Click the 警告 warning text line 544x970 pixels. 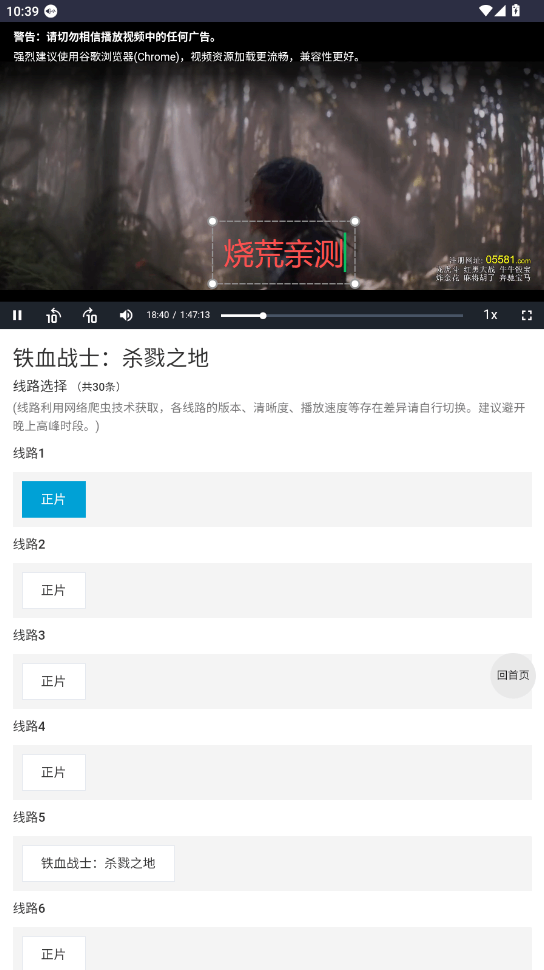(x=115, y=37)
